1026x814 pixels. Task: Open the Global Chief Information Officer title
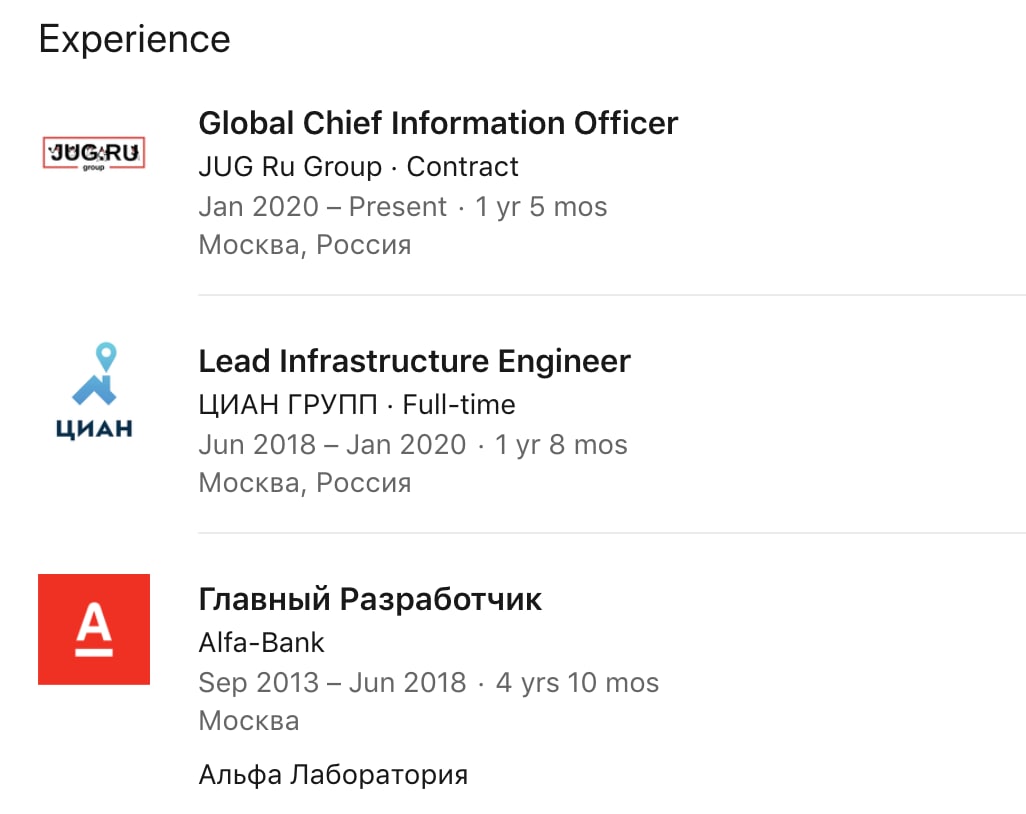(438, 123)
